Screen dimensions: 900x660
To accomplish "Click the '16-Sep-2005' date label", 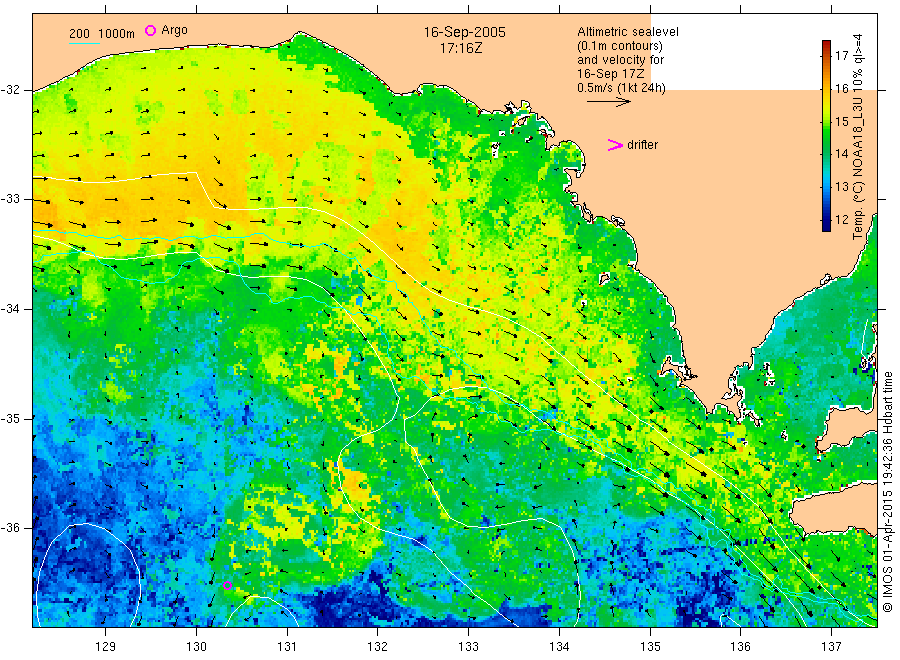I will pos(464,33).
